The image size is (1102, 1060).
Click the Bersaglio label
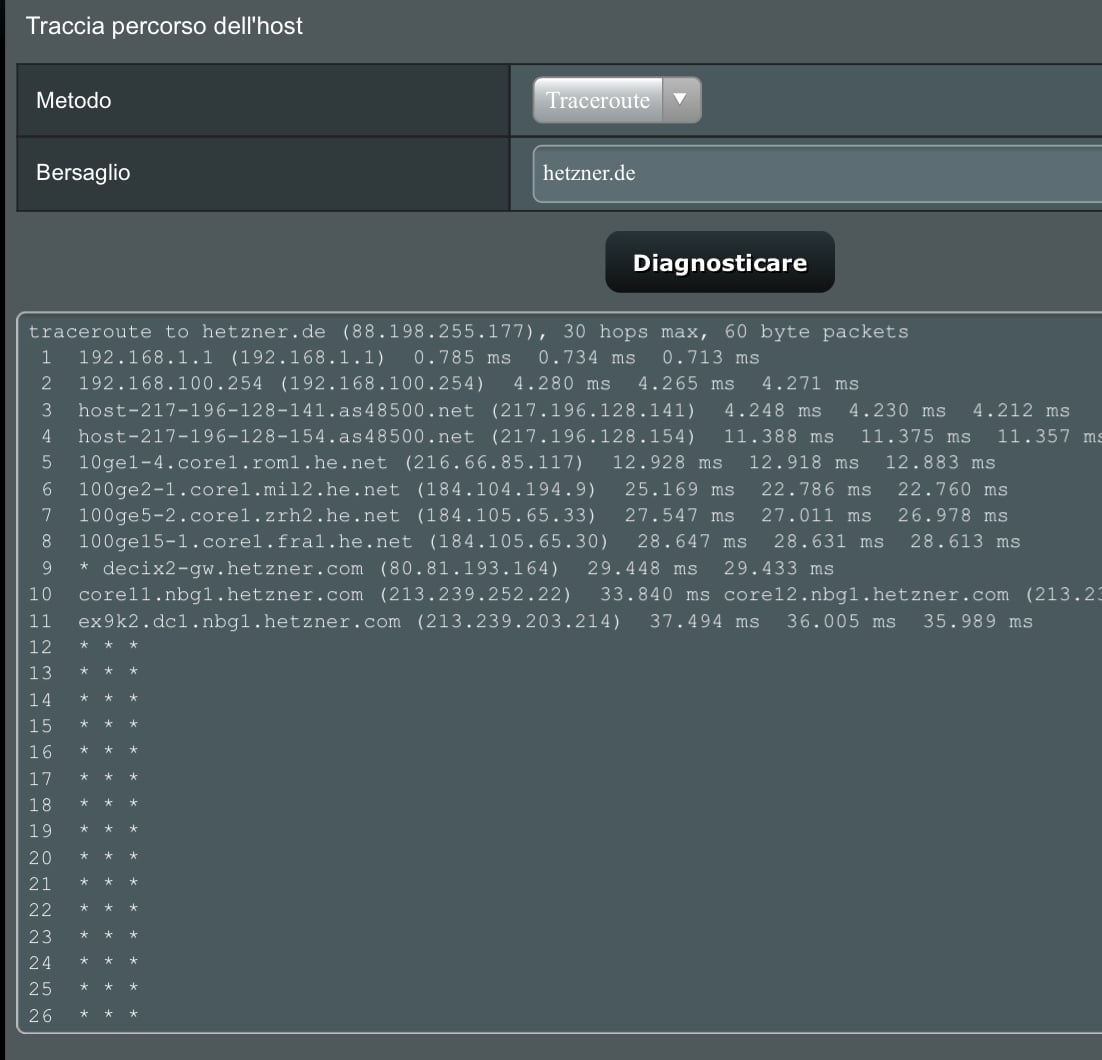coord(83,173)
